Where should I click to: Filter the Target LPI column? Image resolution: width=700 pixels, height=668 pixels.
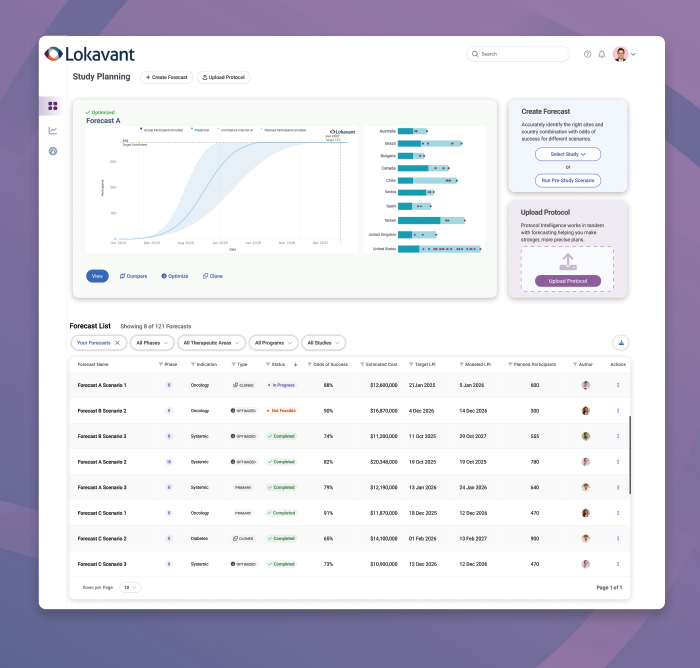click(x=411, y=364)
